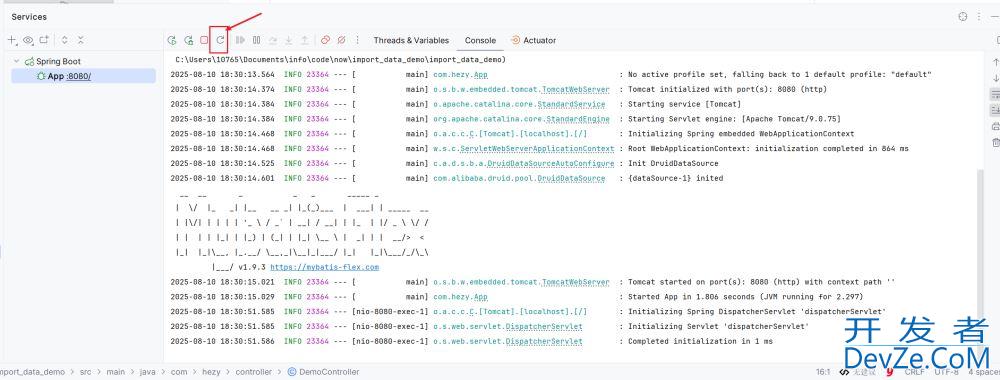
Task: Open the DruidDataSourceAutoConfigure class link
Action: tap(552, 164)
